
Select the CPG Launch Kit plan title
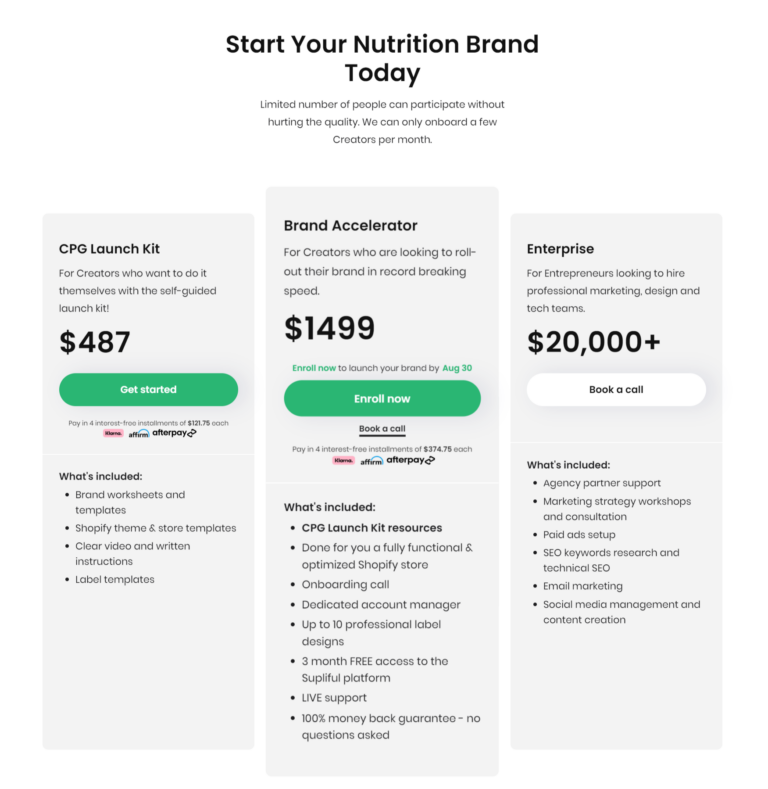click(109, 249)
